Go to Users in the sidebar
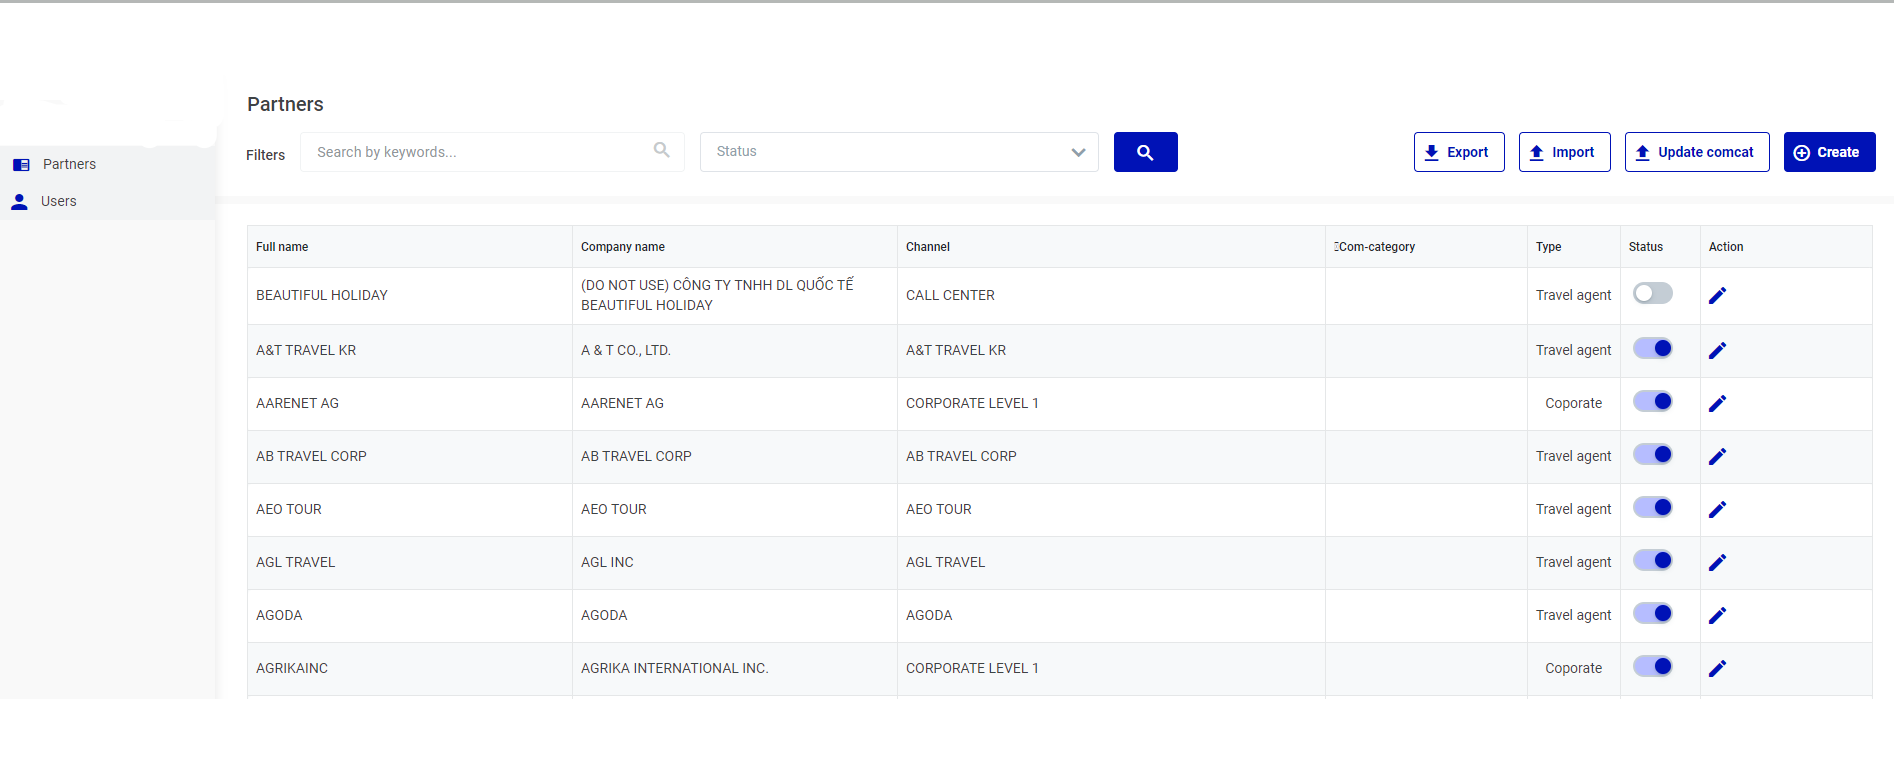Viewport: 1894px width, 767px height. (58, 201)
